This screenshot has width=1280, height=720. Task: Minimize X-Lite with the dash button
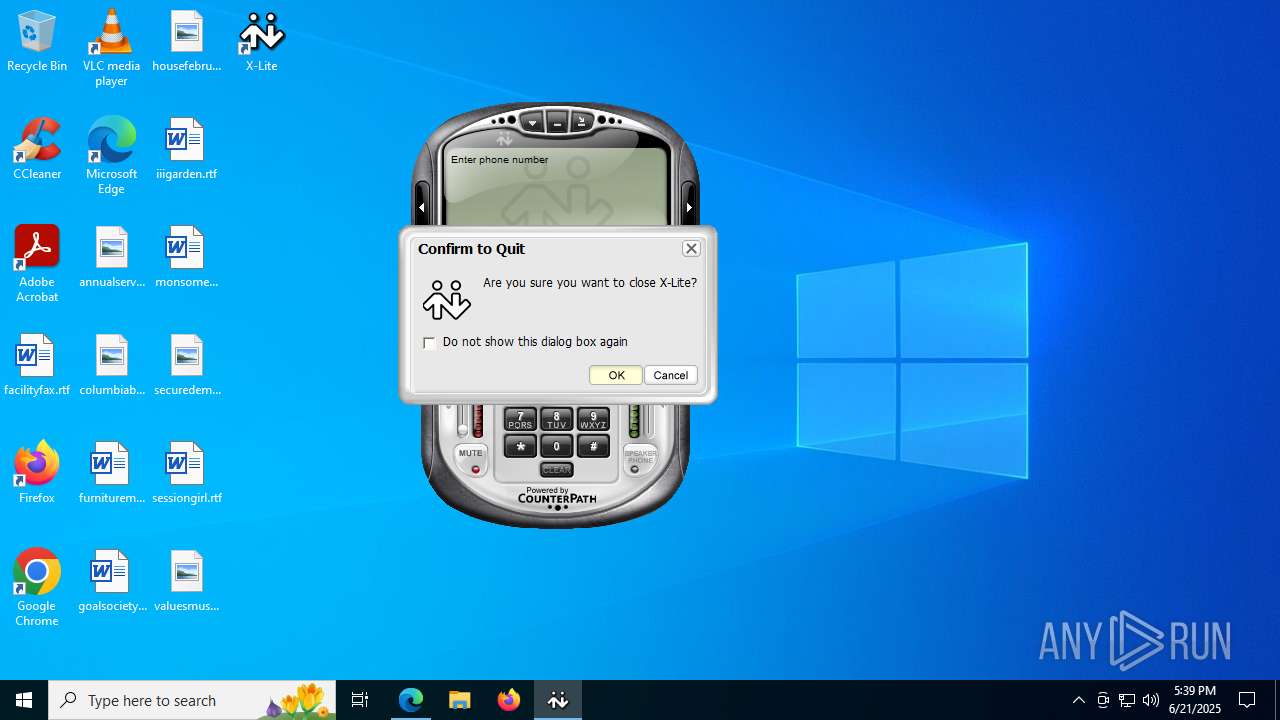click(557, 123)
